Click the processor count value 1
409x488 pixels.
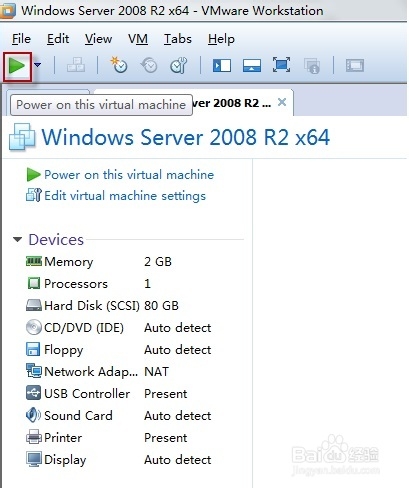point(147,284)
